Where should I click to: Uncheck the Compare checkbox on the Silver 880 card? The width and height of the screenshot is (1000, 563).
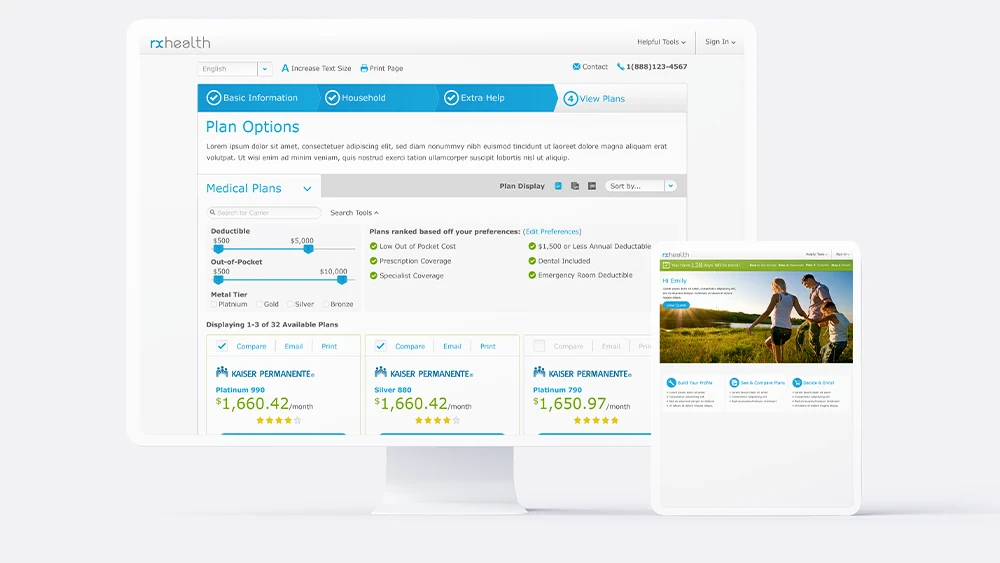(x=380, y=346)
